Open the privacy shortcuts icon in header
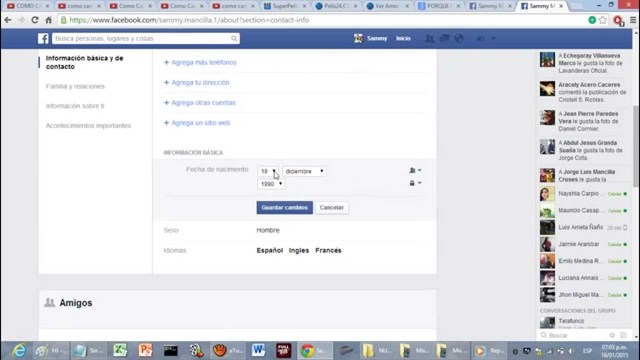Screen dimensions: 640x360 [481, 38]
